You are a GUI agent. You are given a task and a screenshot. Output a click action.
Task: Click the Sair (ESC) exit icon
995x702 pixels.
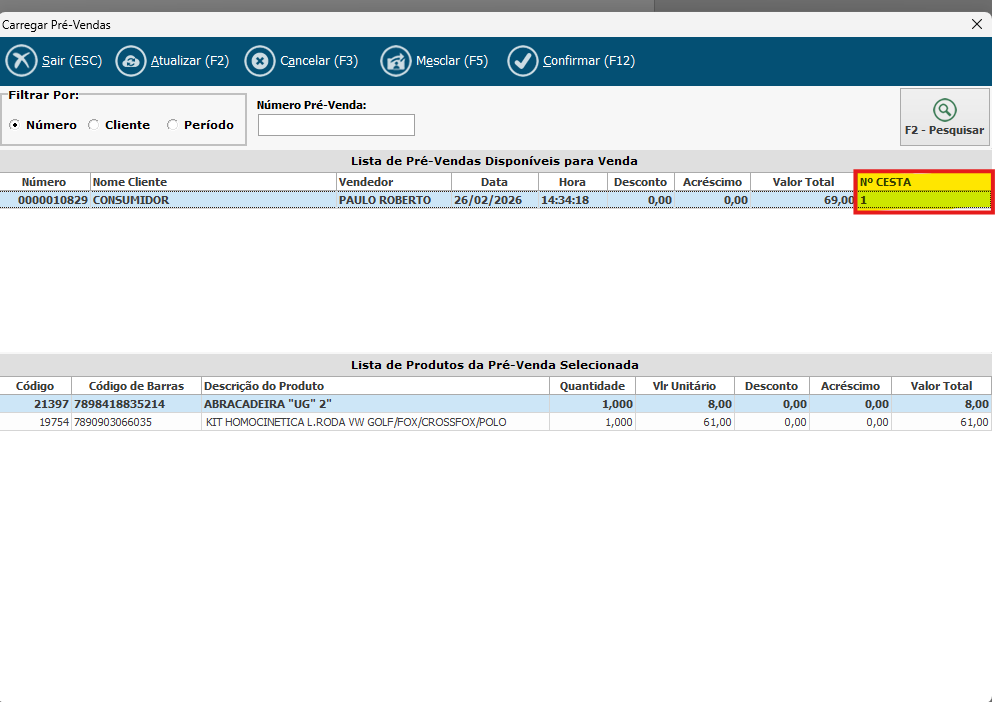click(x=21, y=61)
